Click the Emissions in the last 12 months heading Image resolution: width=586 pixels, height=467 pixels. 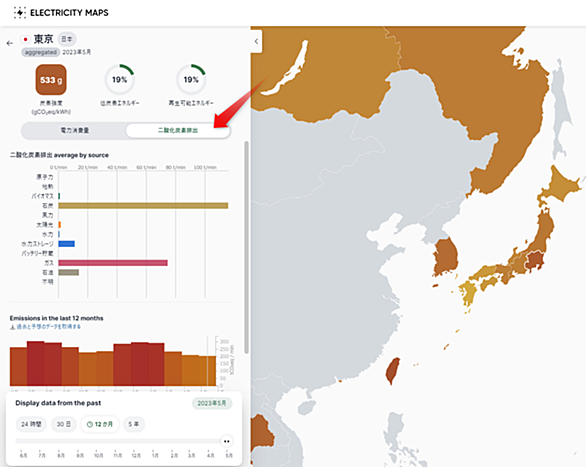tap(56, 318)
